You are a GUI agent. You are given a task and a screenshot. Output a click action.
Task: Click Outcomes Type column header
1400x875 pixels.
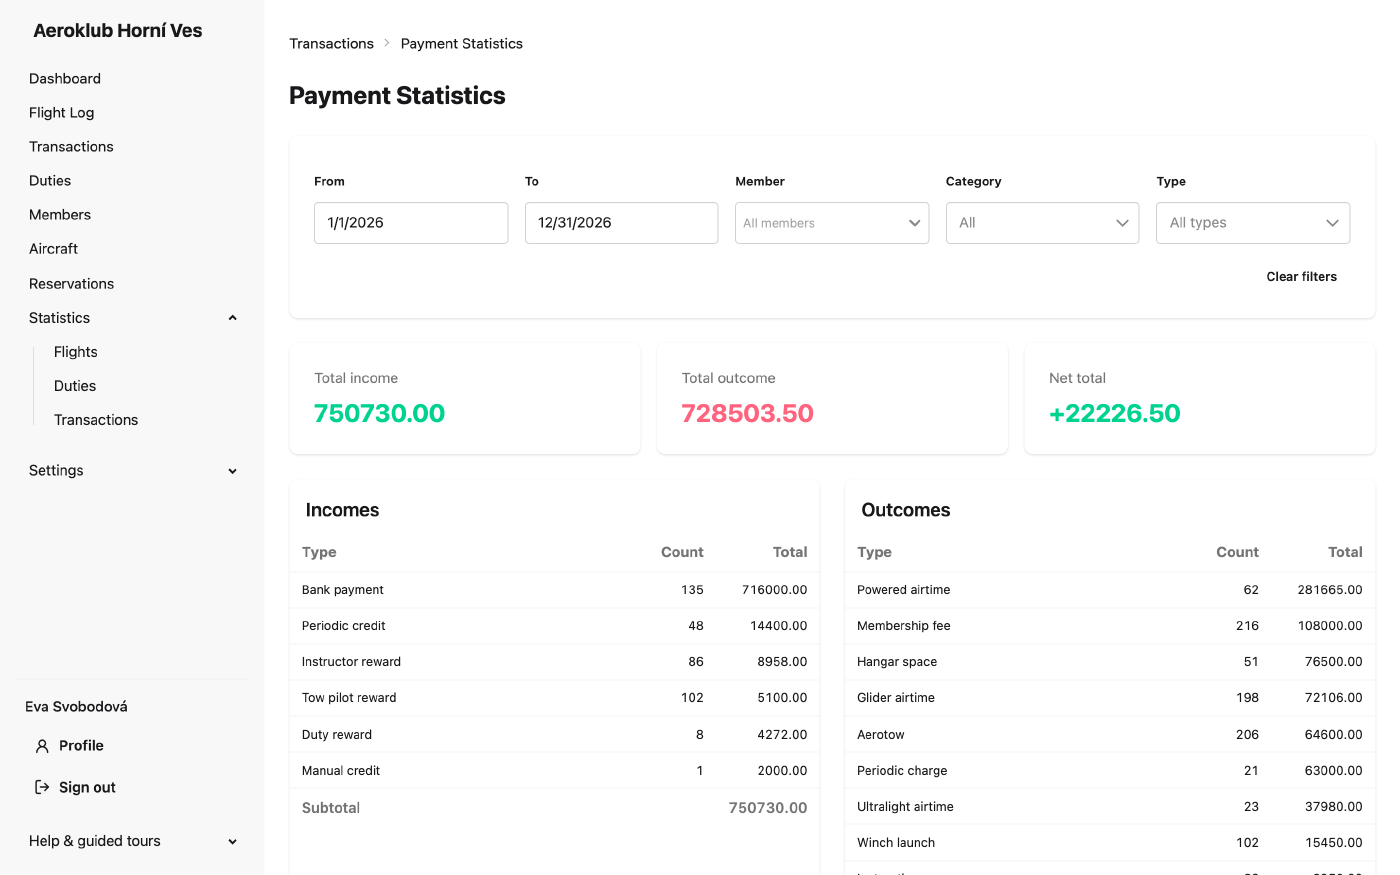tap(874, 552)
